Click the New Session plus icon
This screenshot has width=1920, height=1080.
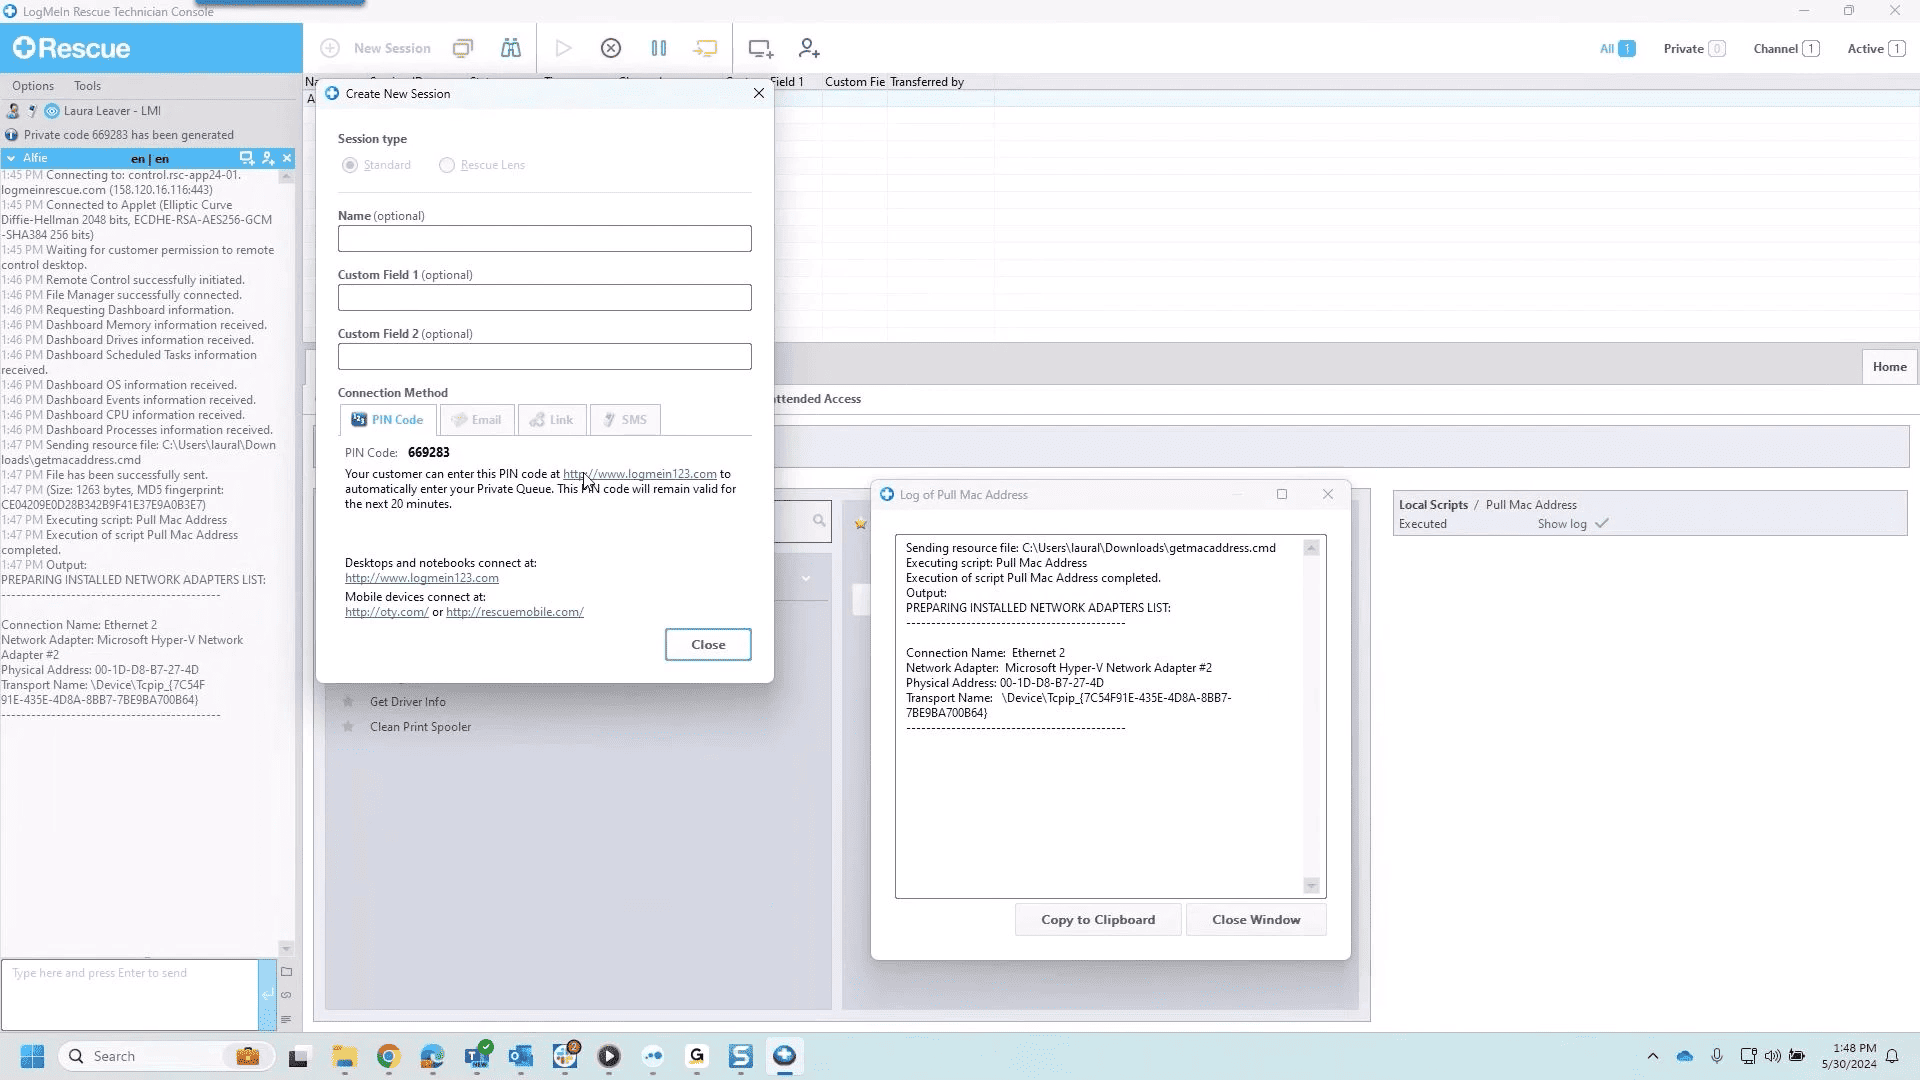(330, 48)
